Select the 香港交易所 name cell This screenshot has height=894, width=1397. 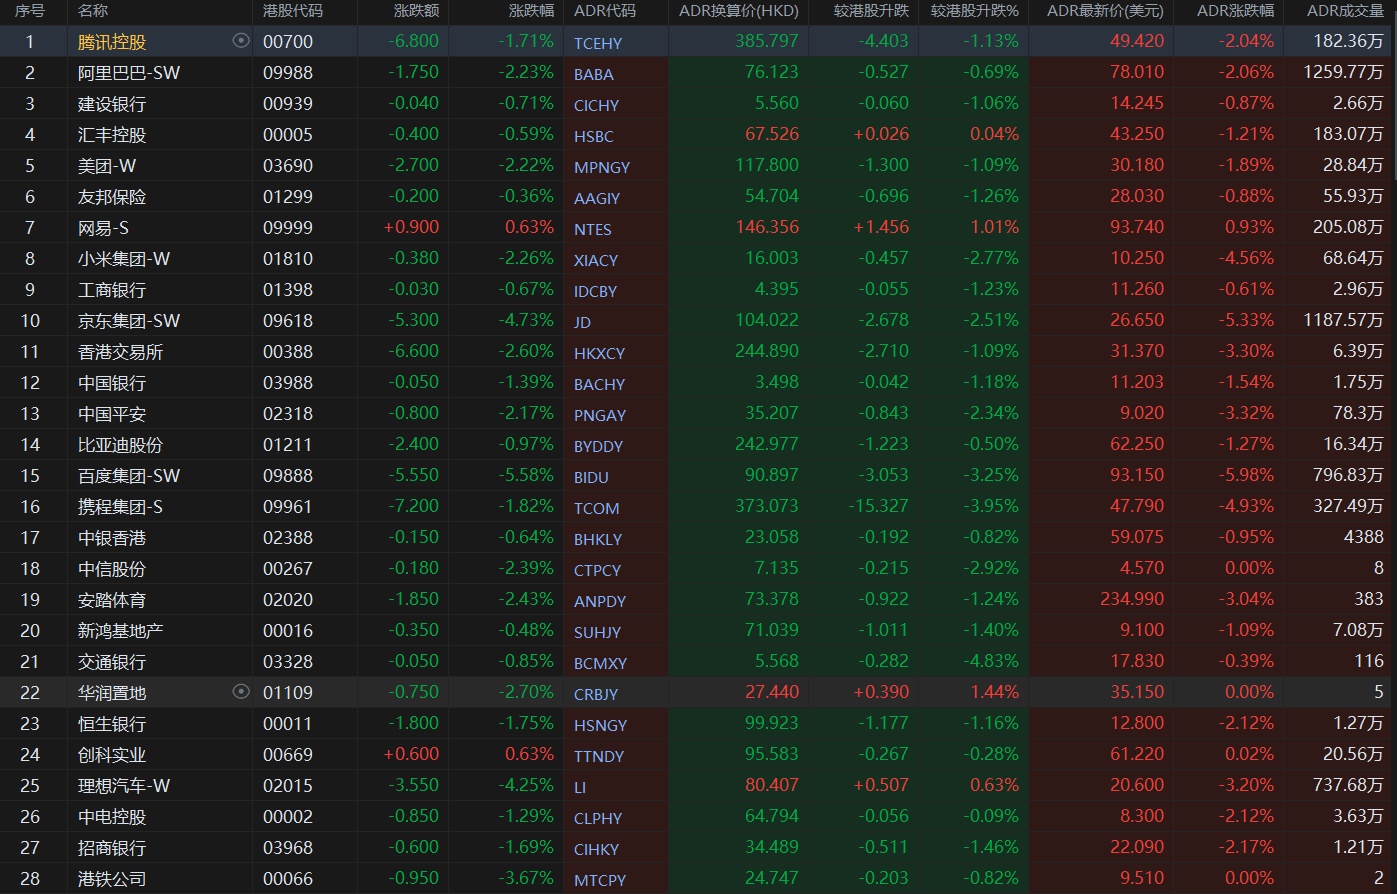(x=120, y=352)
